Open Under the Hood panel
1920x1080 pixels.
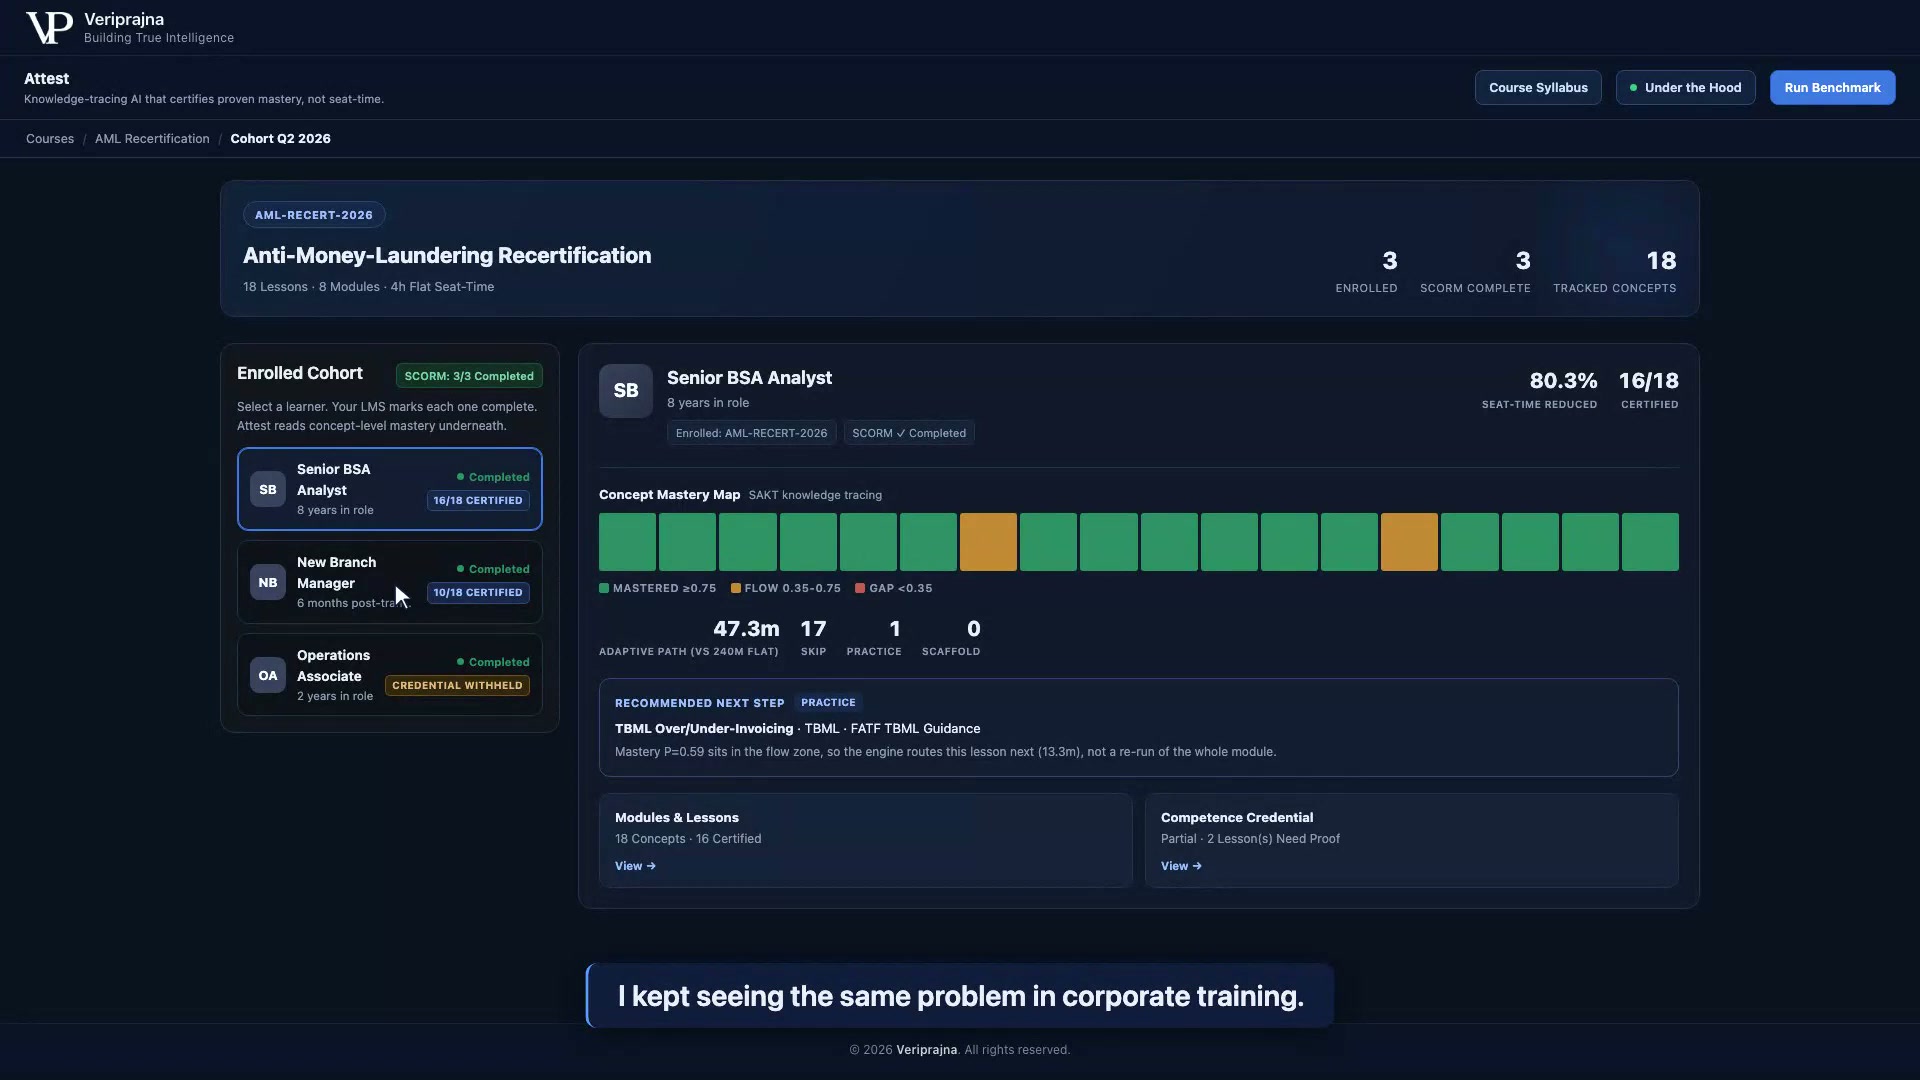[x=1685, y=88]
